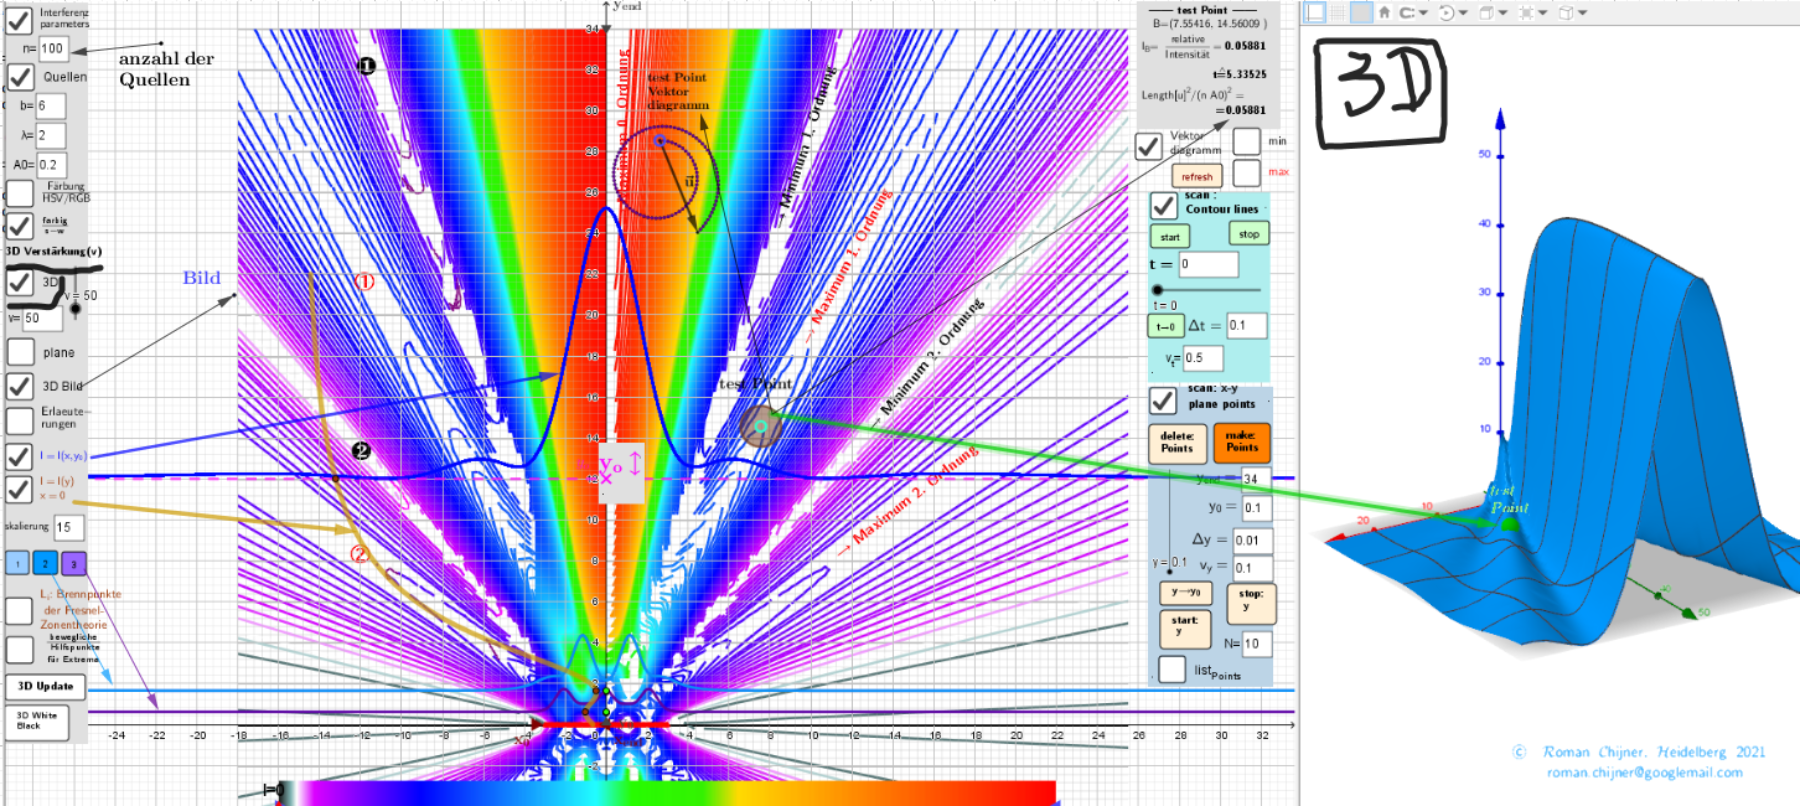Toggle grid display in 3D view toolbar

point(1338,12)
